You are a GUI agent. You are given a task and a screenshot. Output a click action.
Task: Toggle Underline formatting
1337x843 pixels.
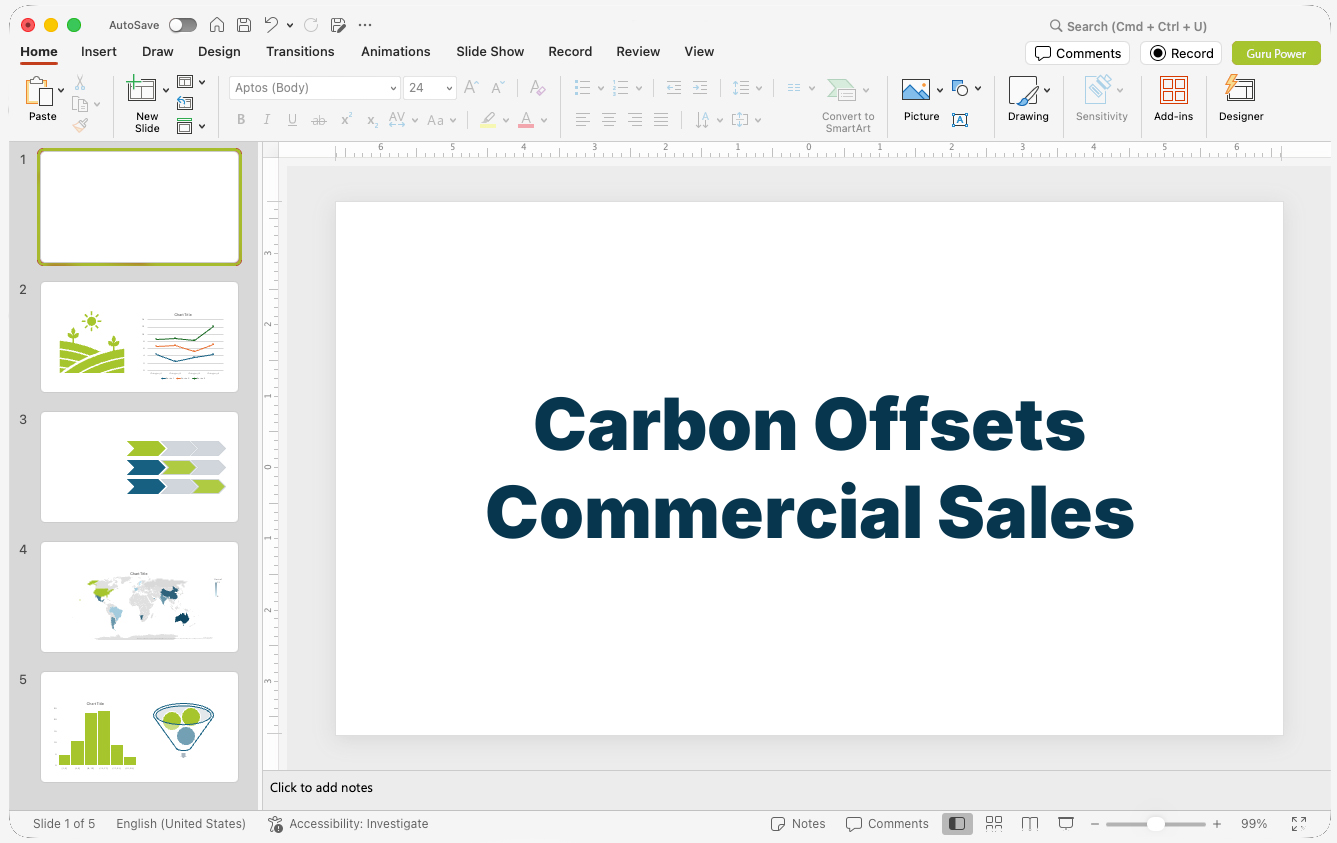(292, 120)
